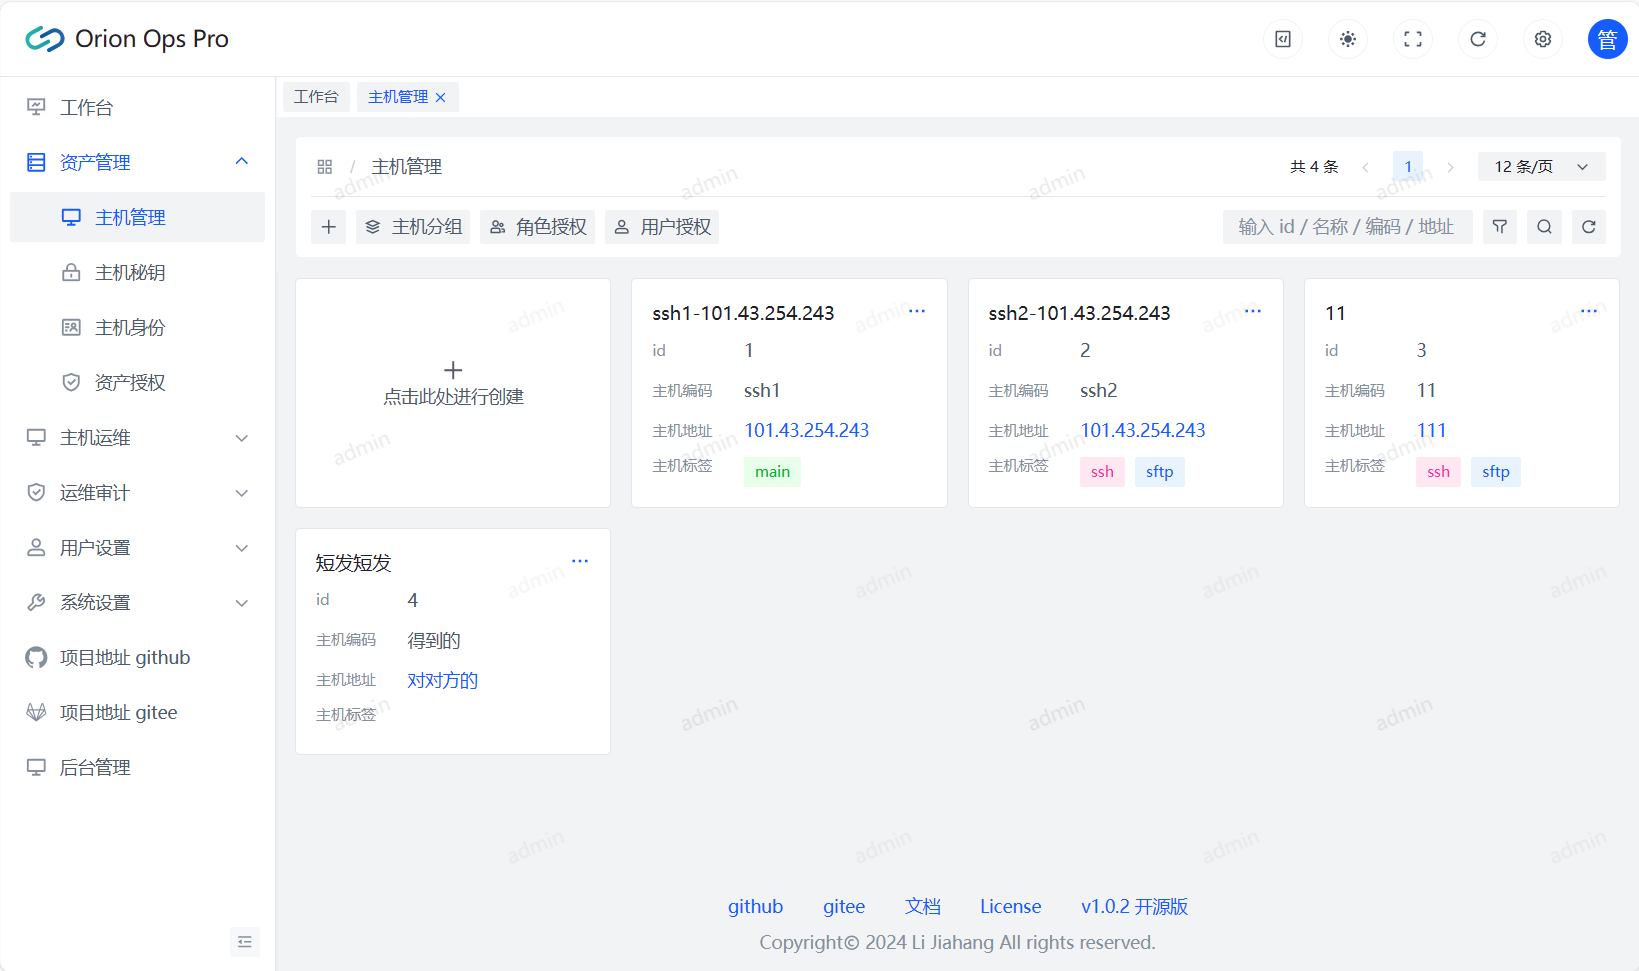
Task: Click the 主机分组 button
Action: click(413, 227)
